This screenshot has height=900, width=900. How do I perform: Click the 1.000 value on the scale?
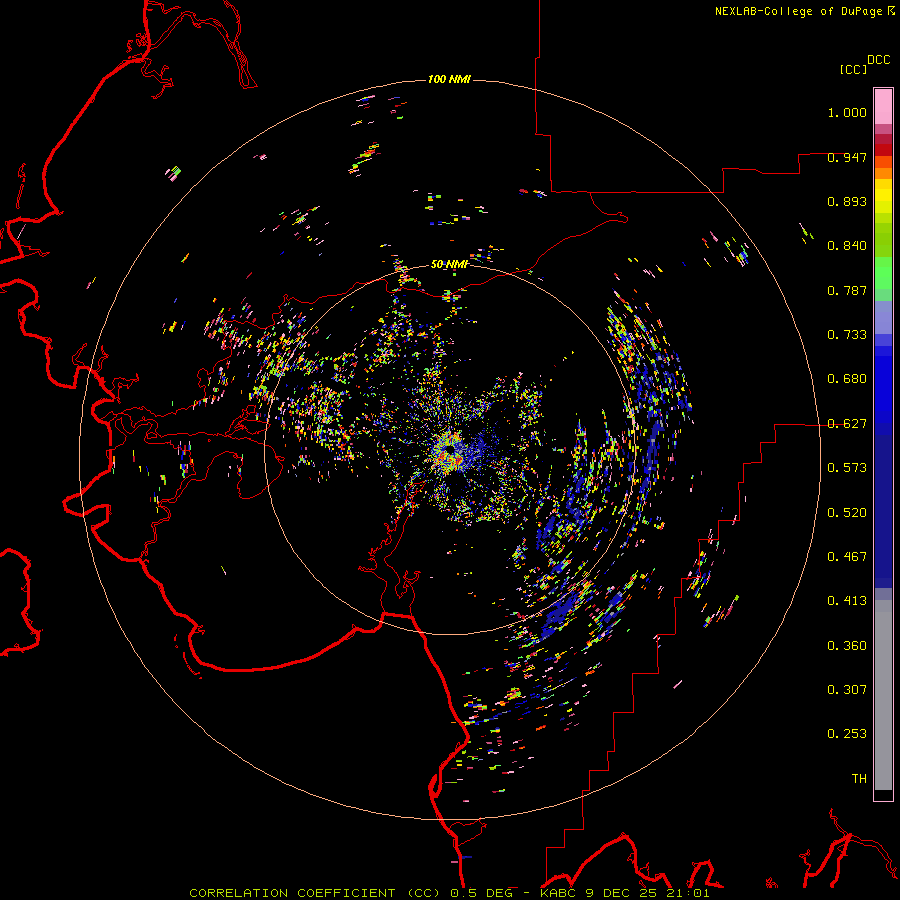[x=847, y=112]
